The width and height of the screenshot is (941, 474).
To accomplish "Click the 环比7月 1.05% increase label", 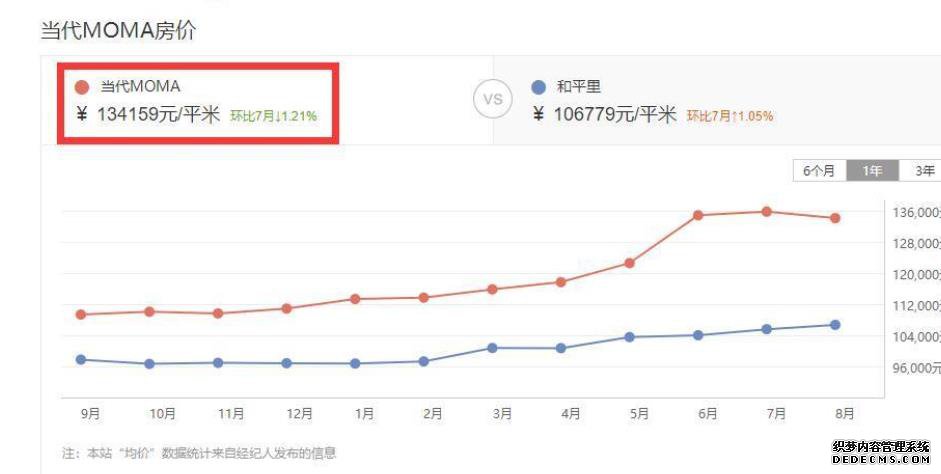I will click(730, 116).
